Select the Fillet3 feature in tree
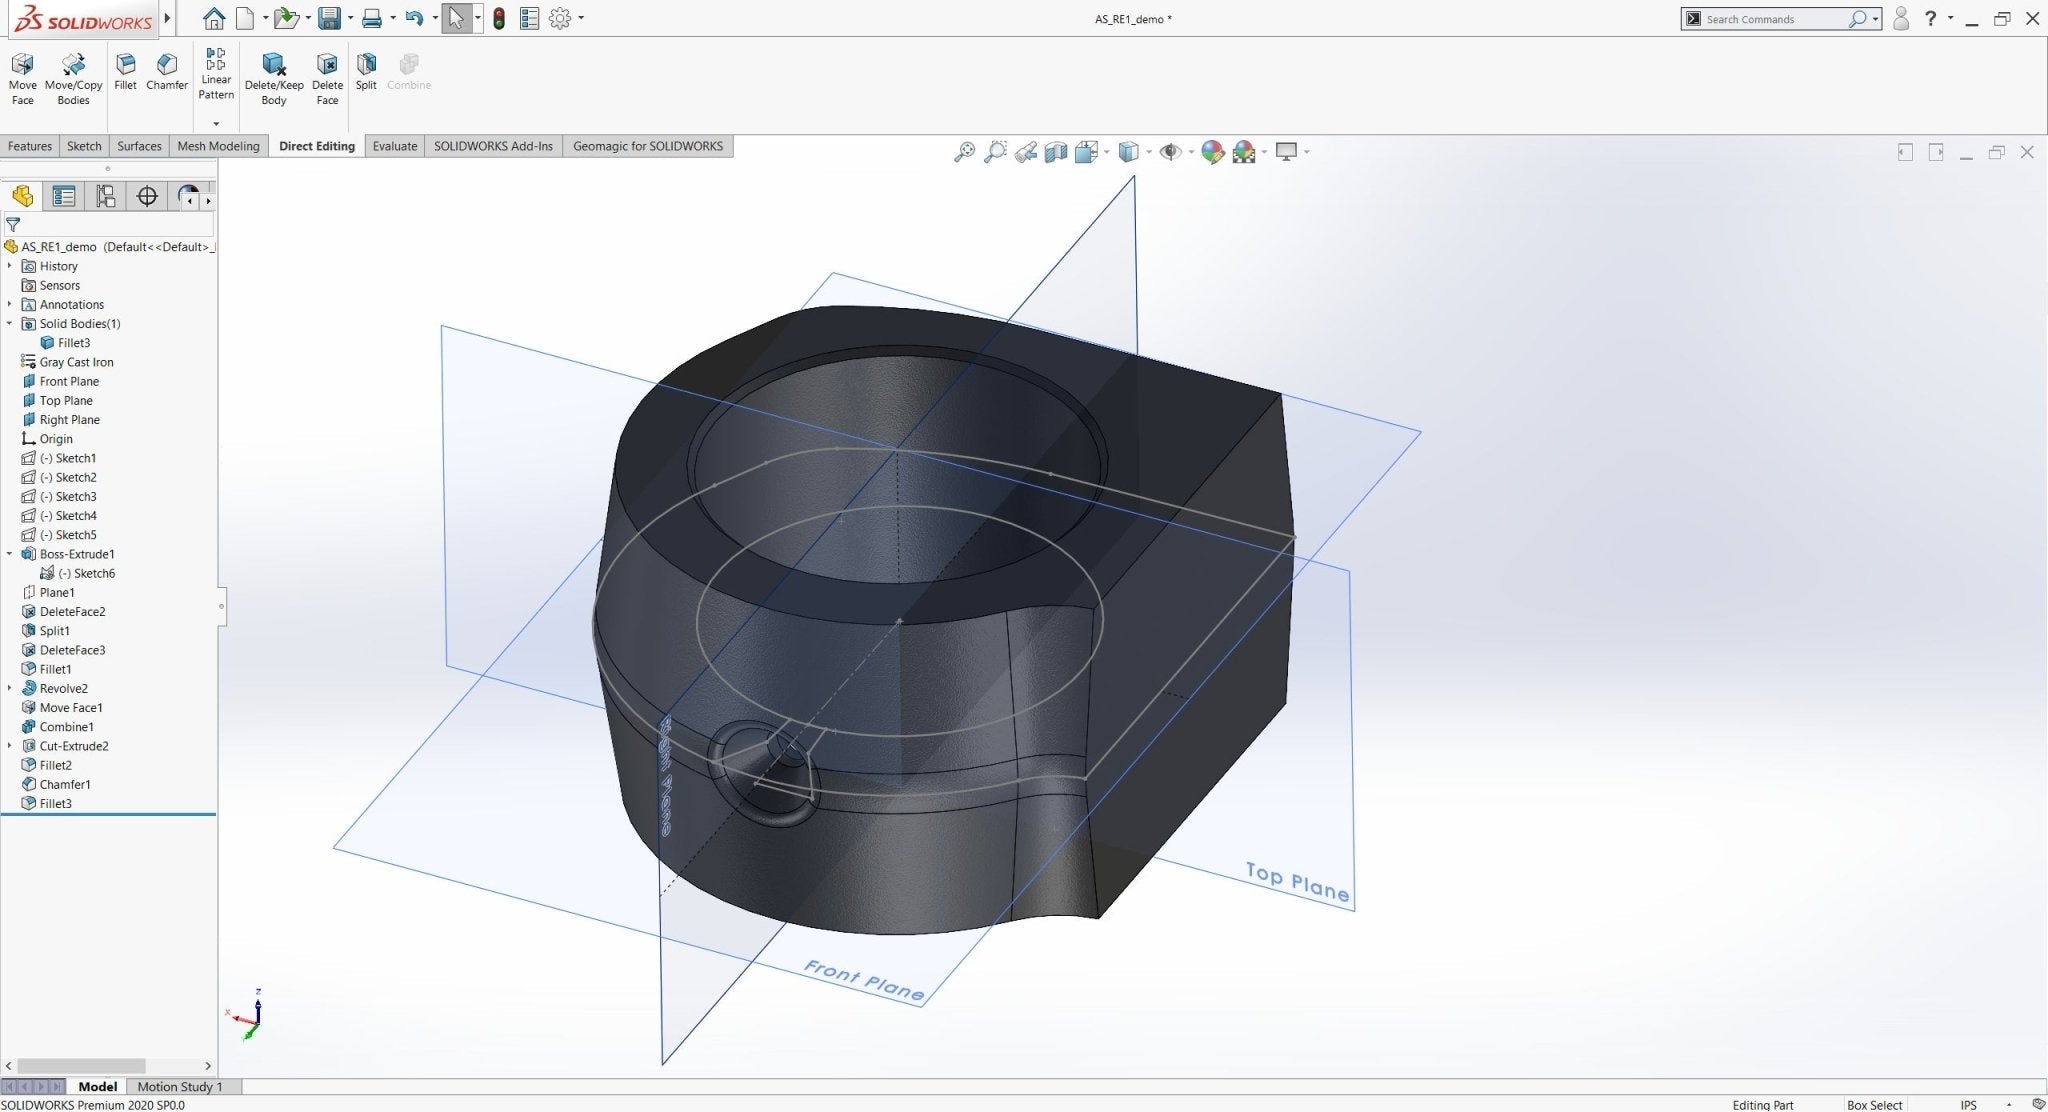 point(55,804)
